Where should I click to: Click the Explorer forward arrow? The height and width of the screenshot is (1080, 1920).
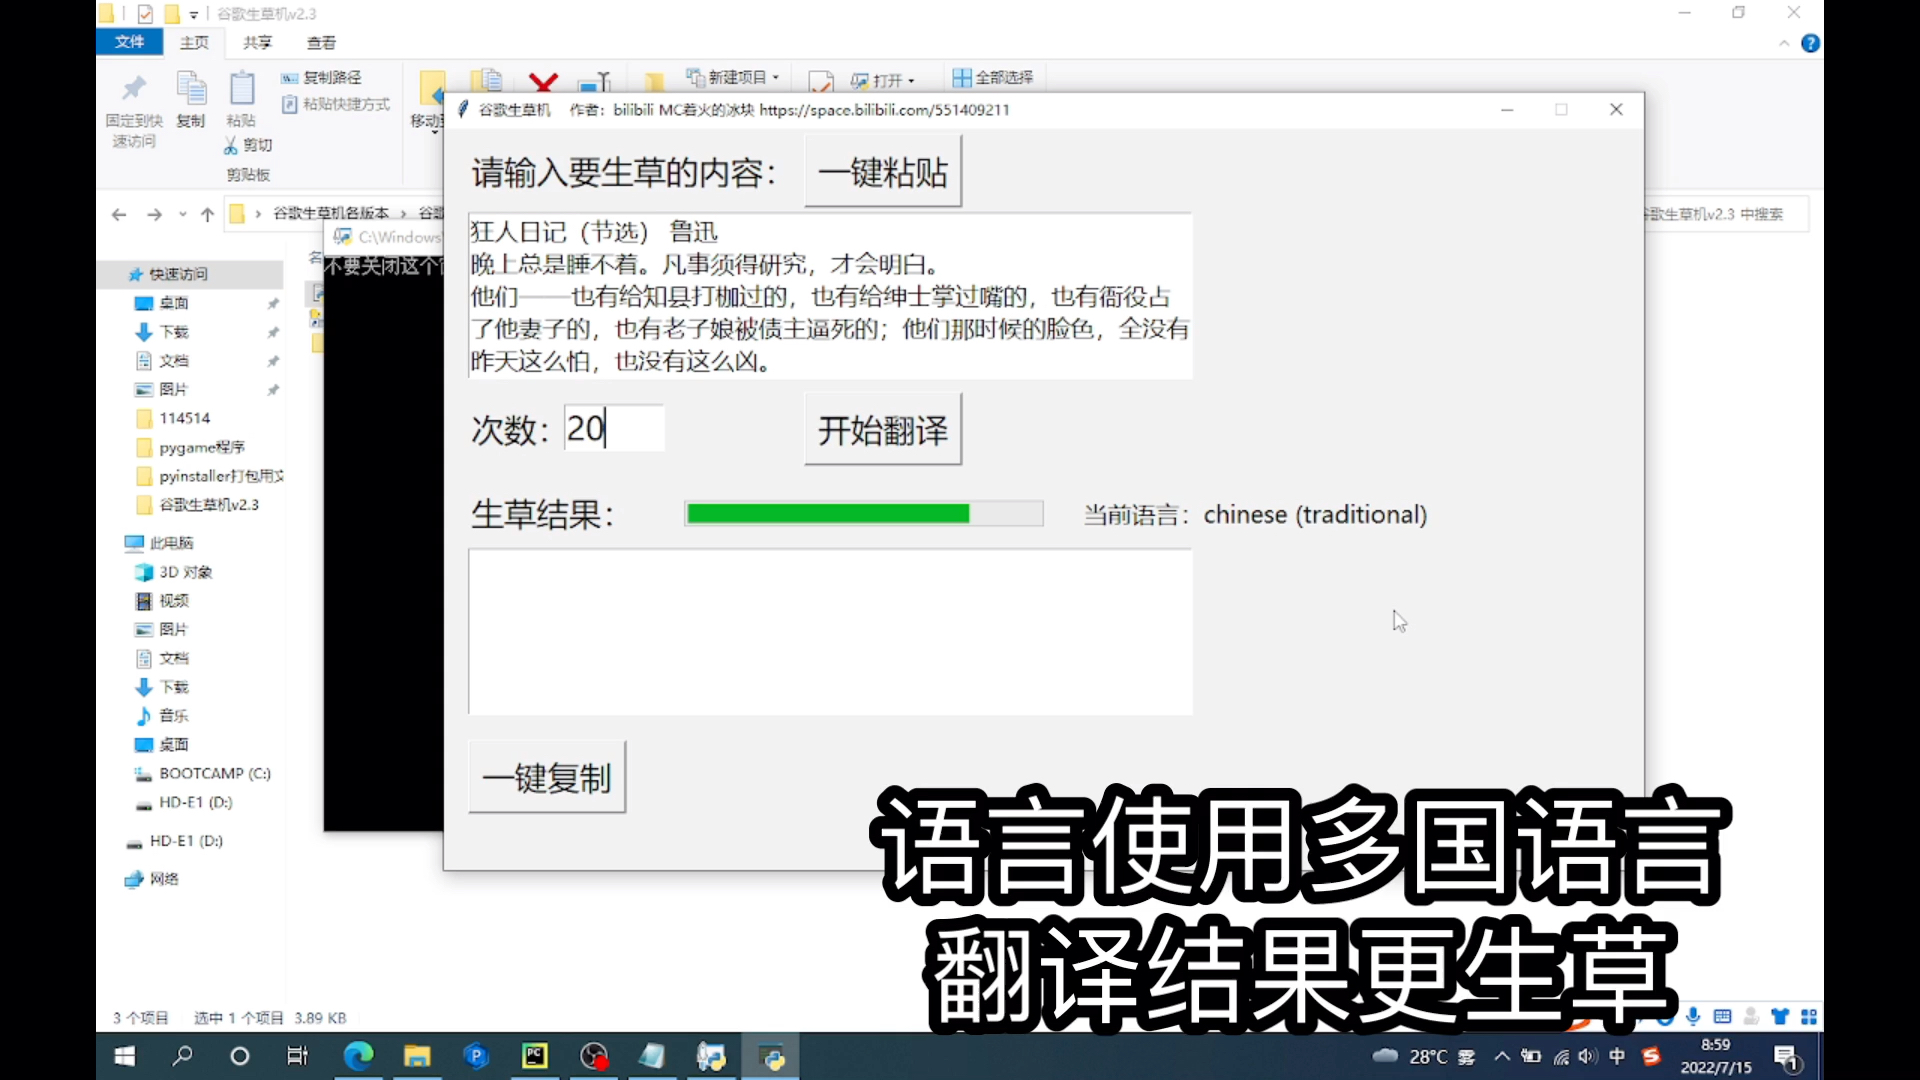154,214
